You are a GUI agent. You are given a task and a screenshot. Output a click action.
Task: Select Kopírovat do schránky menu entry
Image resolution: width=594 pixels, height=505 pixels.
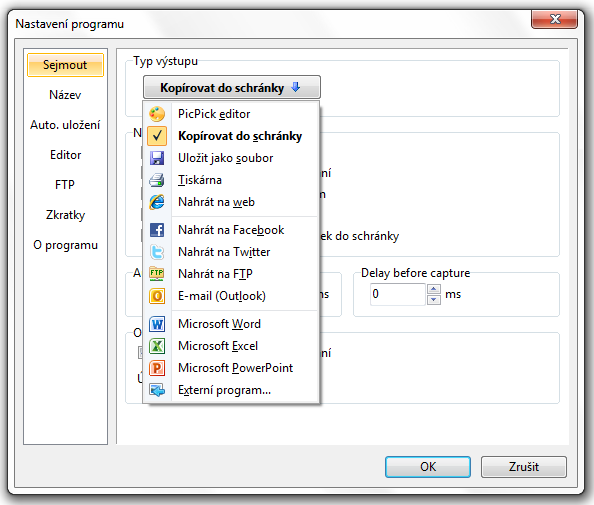point(231,136)
